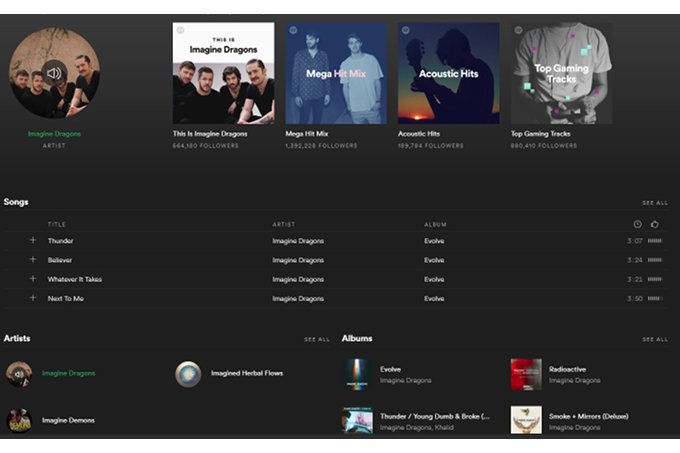Add Thunder to library with plus icon
680x453 pixels.
click(33, 240)
